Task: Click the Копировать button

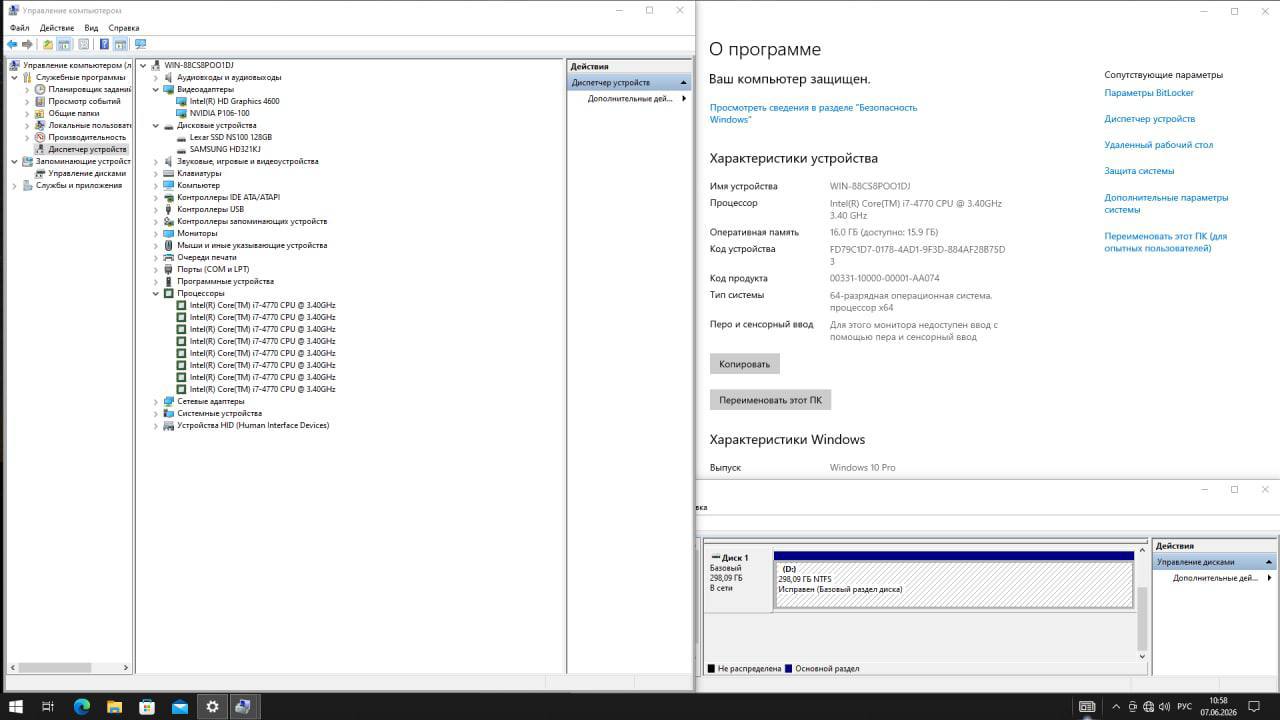Action: coord(744,364)
